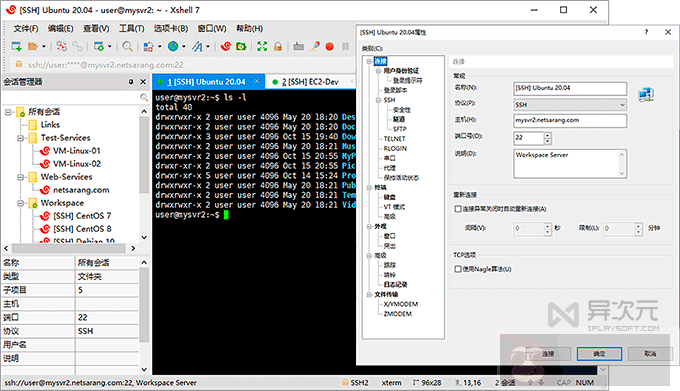Click the search magnifier in session manager
Image resolution: width=680 pixels, height=391 pixels.
point(144,98)
